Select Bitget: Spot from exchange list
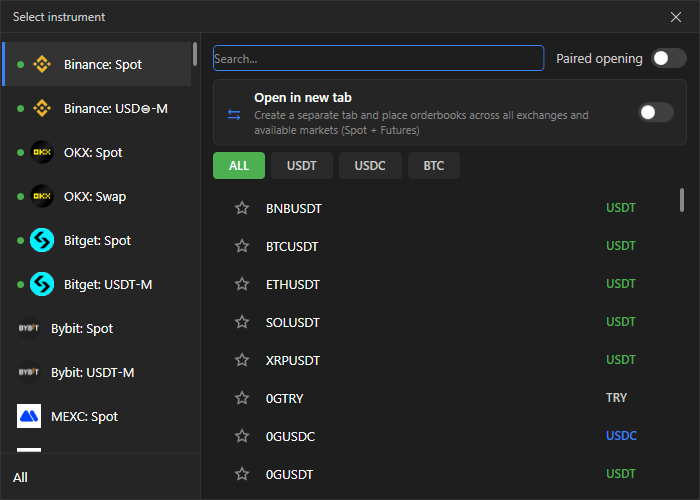 click(x=97, y=240)
